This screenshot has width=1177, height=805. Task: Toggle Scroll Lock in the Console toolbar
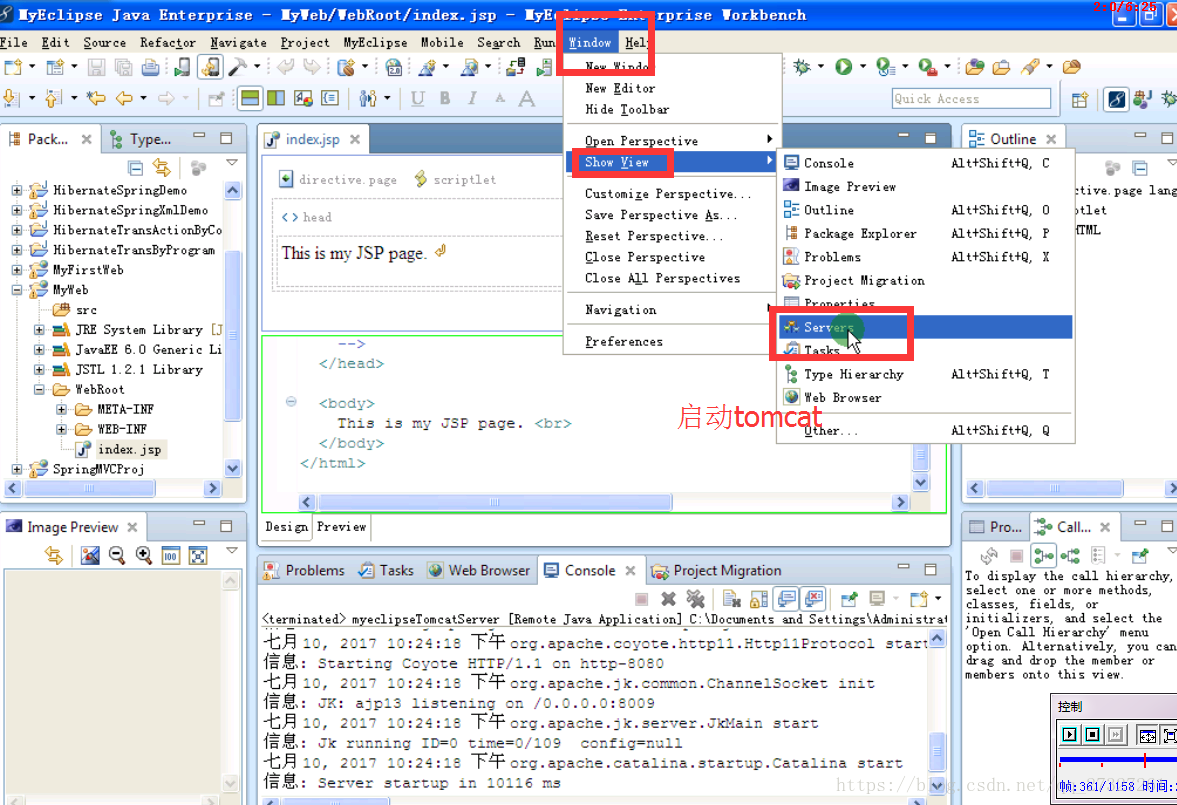pyautogui.click(x=759, y=599)
